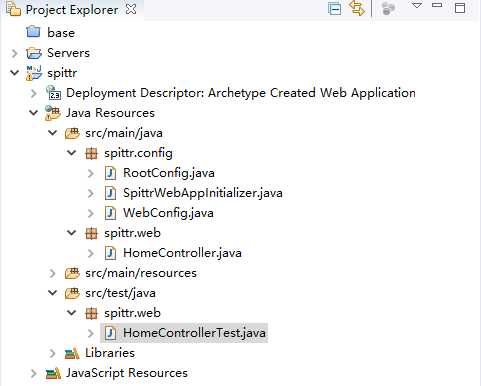
Task: Select spittr.web label above HomeController.java
Action: [x=132, y=233]
